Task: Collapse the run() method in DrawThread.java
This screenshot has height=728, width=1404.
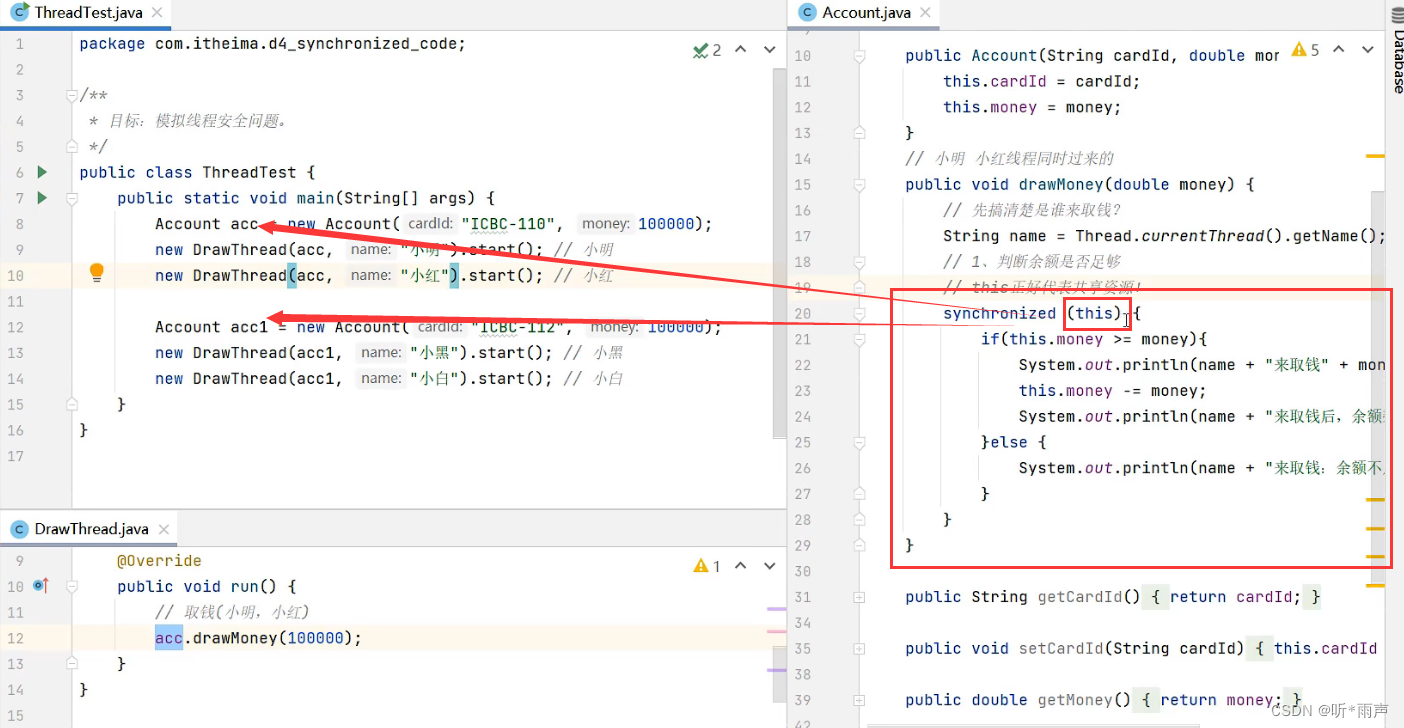Action: tap(71, 586)
